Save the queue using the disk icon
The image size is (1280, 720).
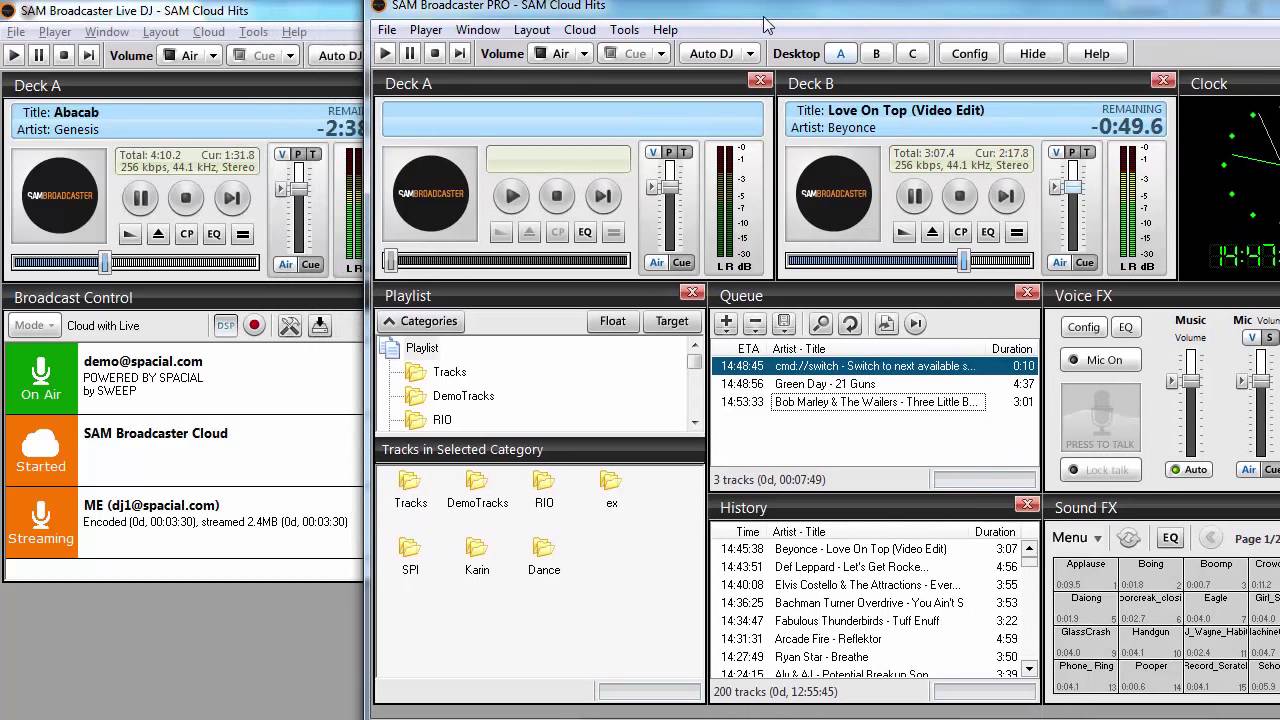click(x=784, y=323)
